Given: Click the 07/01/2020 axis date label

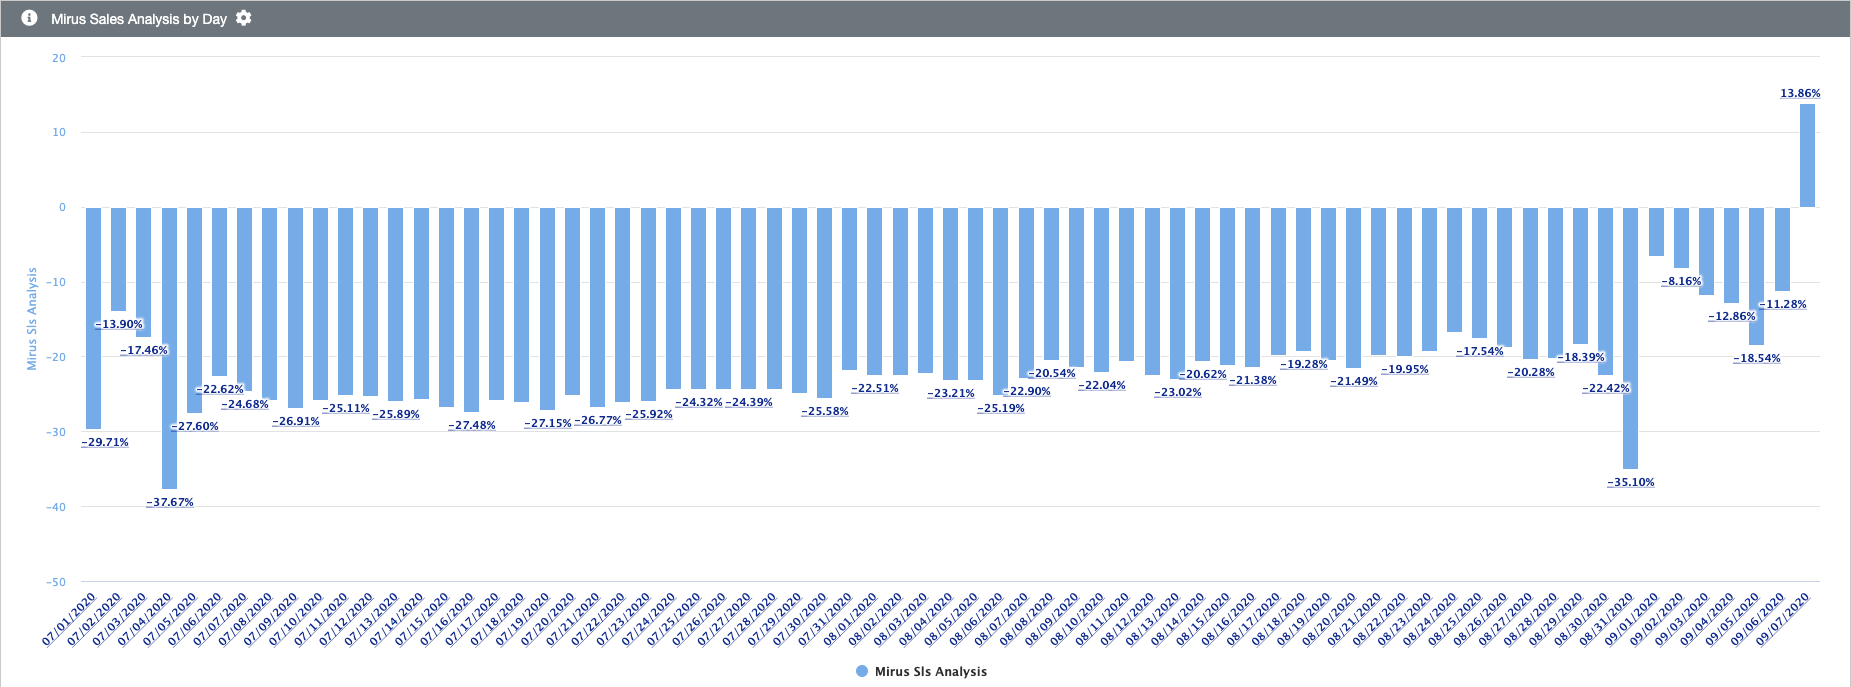Looking at the screenshot, I should click(x=69, y=619).
